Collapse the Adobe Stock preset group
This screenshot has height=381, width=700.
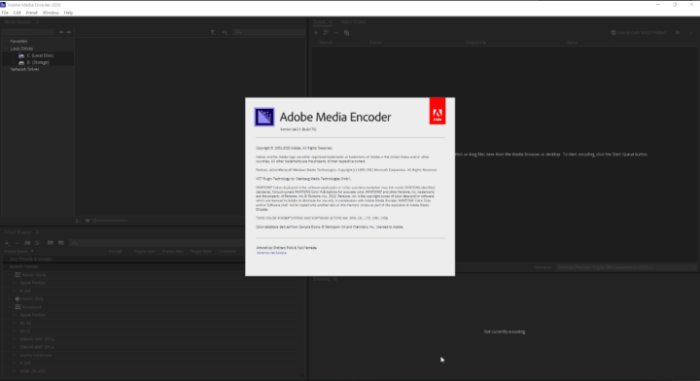pyautogui.click(x=10, y=275)
